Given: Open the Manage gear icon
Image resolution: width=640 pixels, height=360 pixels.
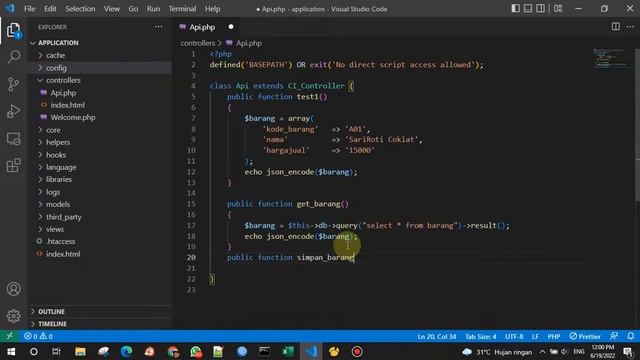Looking at the screenshot, I should (x=13, y=316).
